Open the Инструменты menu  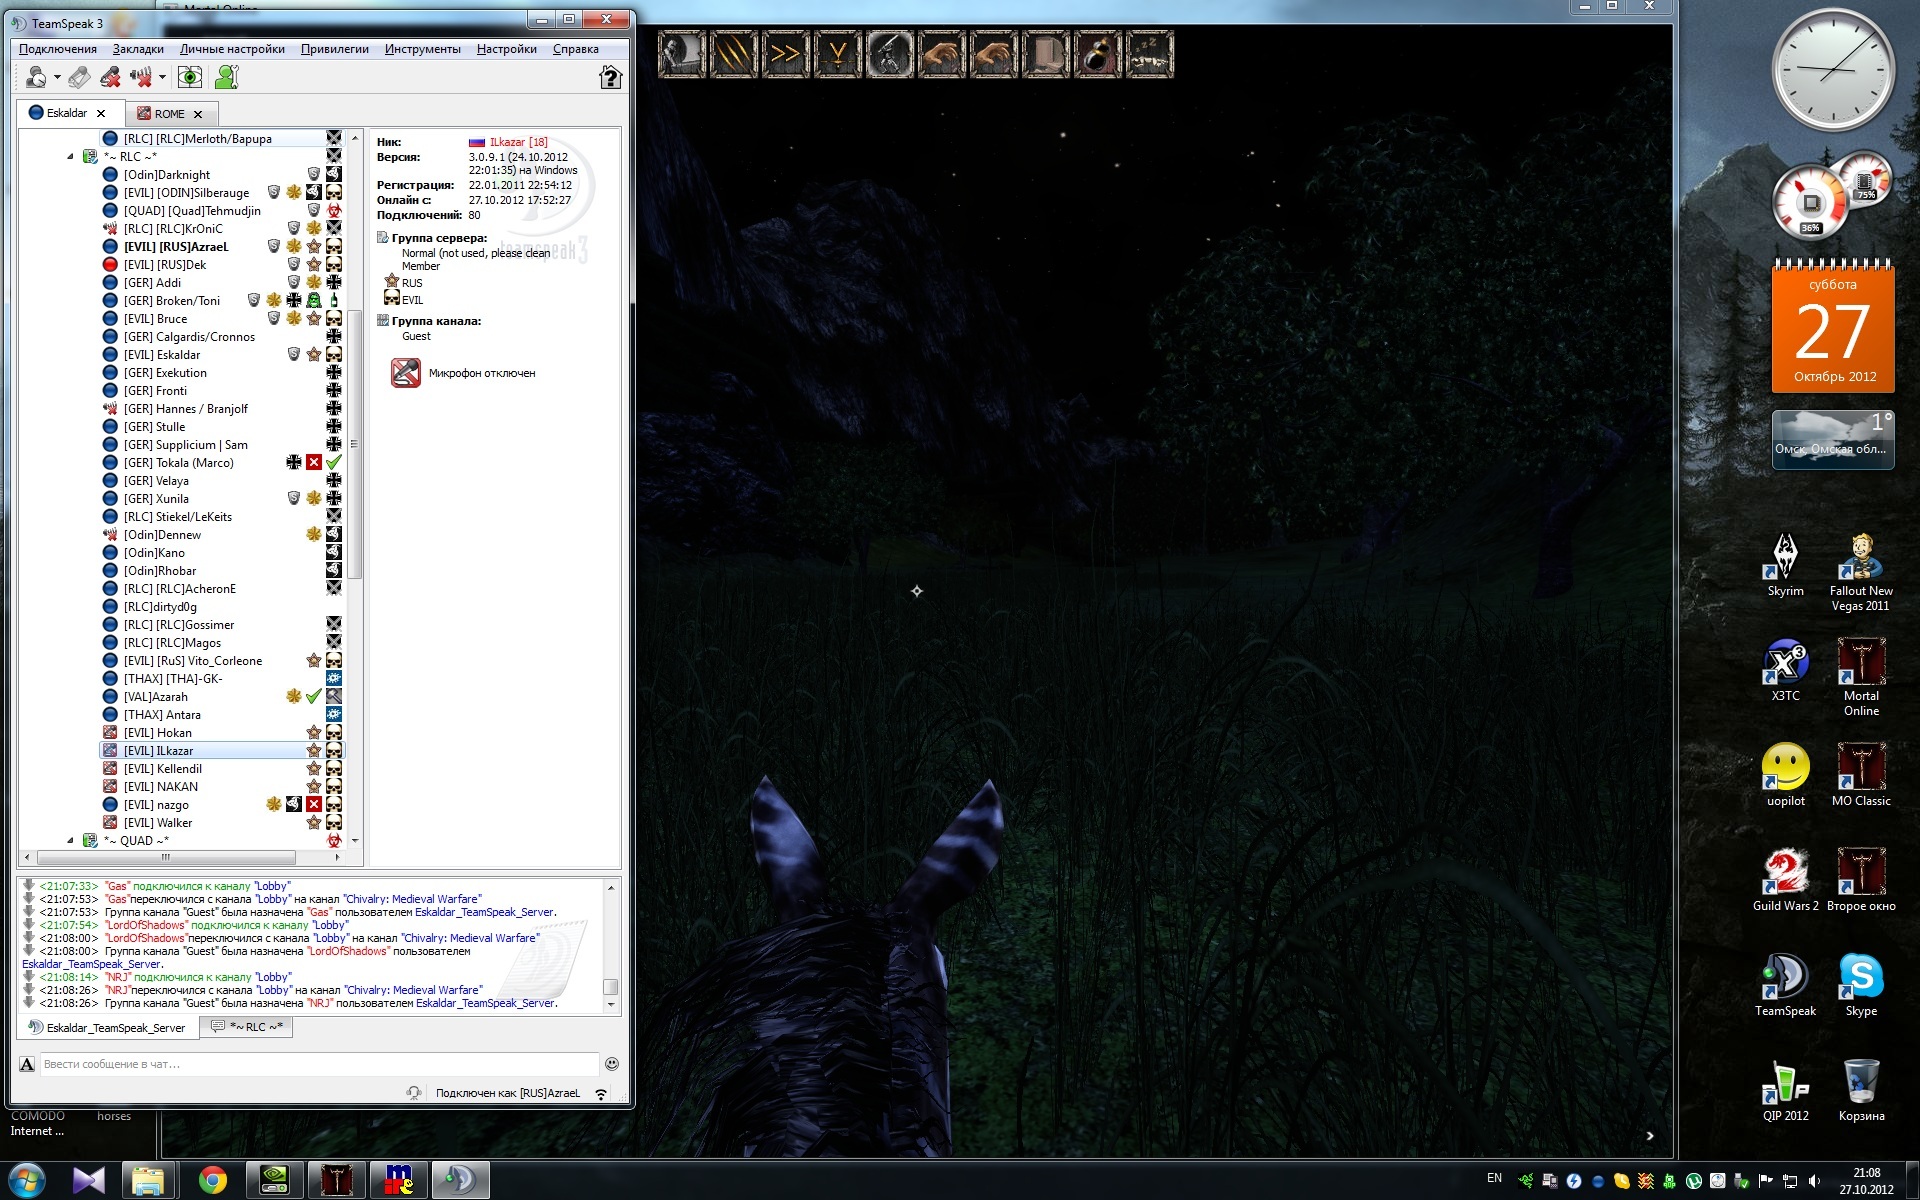coord(422,49)
